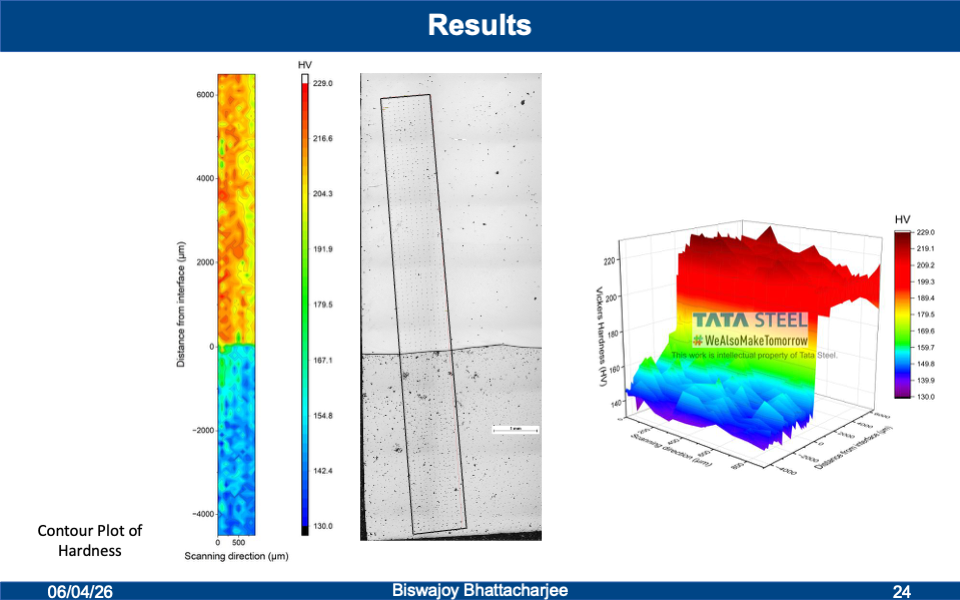Click the #WeAlsoMakeTomorrow hashtag text
The height and width of the screenshot is (600, 960).
[x=750, y=341]
